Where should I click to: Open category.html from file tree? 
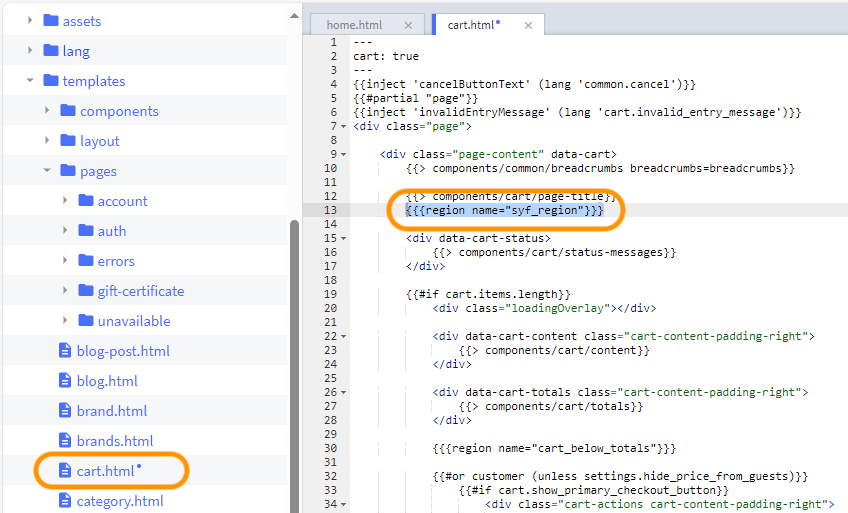tap(120, 501)
